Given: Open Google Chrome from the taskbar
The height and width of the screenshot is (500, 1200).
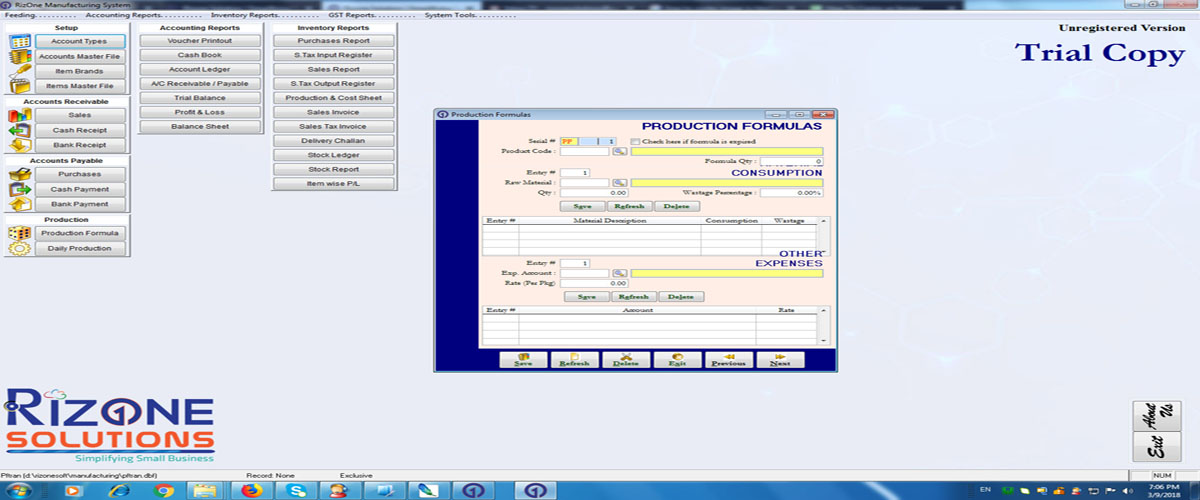Looking at the screenshot, I should point(164,490).
